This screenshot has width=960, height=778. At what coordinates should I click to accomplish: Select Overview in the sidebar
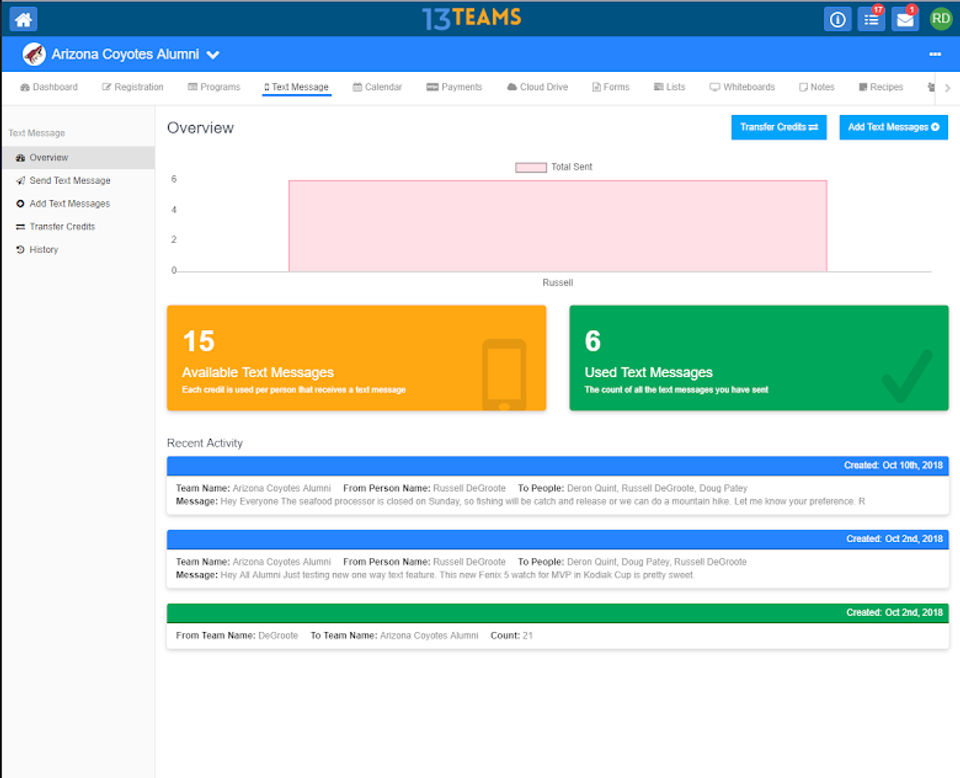pyautogui.click(x=78, y=157)
